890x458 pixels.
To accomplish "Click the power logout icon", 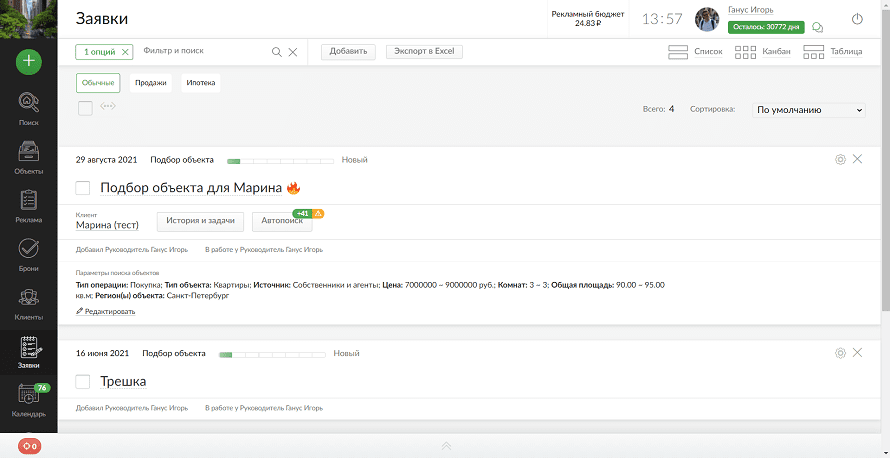I will [x=857, y=19].
